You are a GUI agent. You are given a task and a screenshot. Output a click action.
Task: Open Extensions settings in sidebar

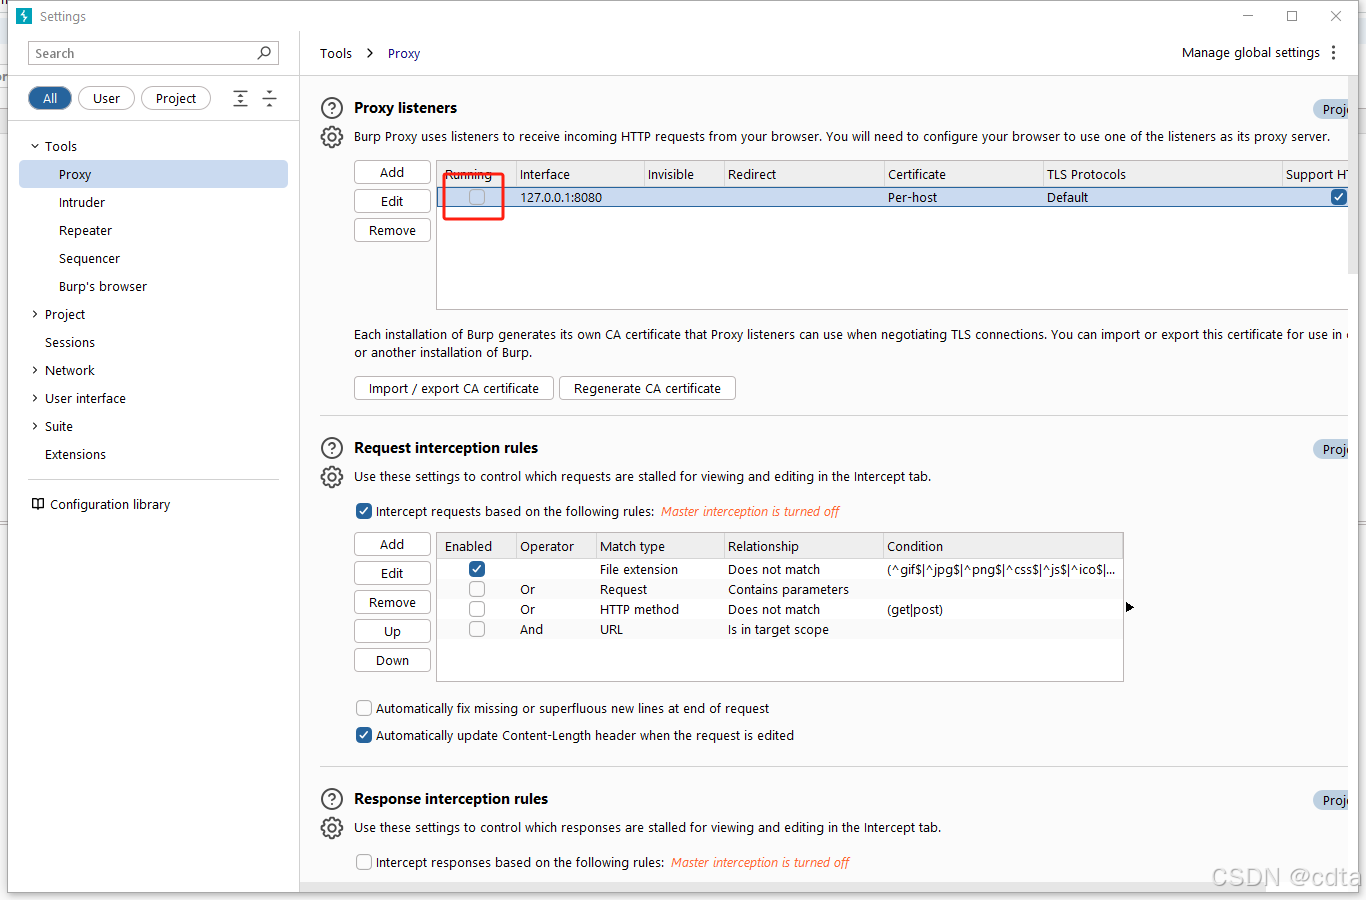tap(75, 454)
